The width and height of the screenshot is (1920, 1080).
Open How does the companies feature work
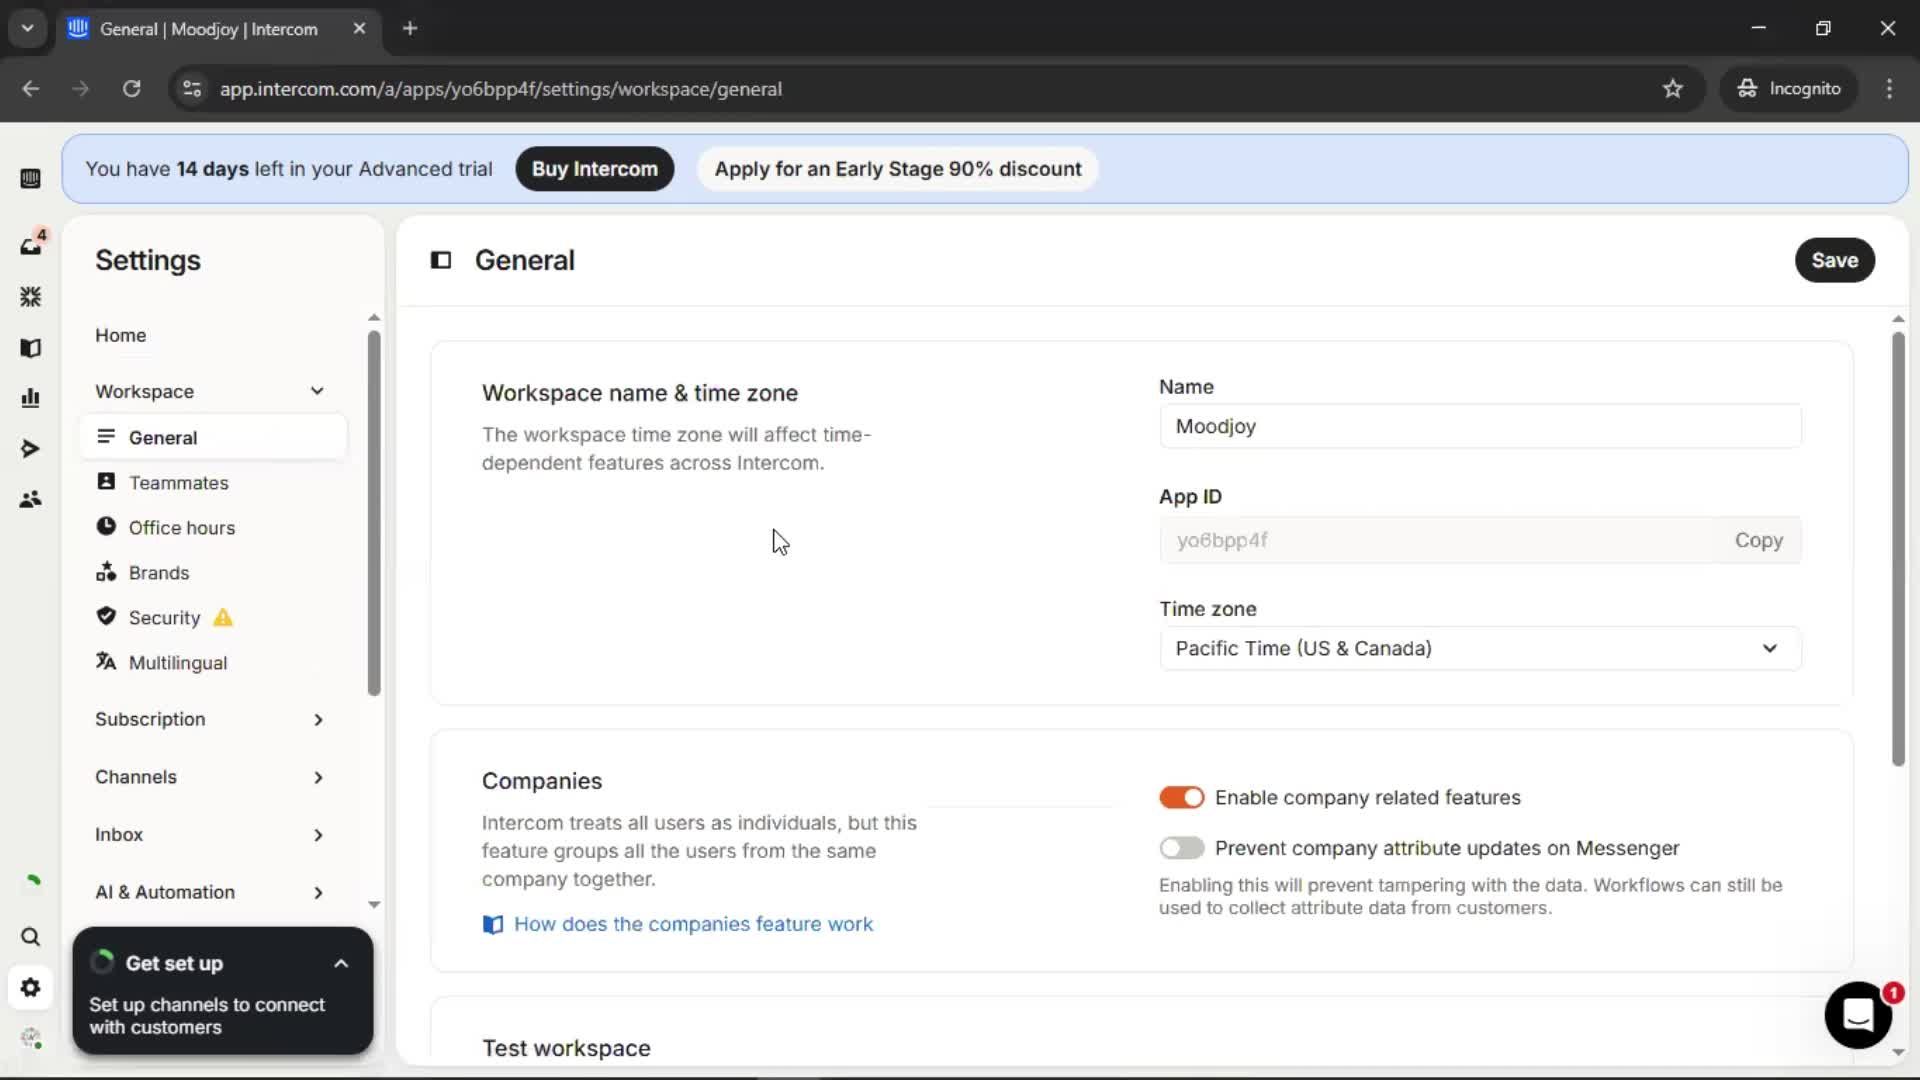pyautogui.click(x=693, y=925)
